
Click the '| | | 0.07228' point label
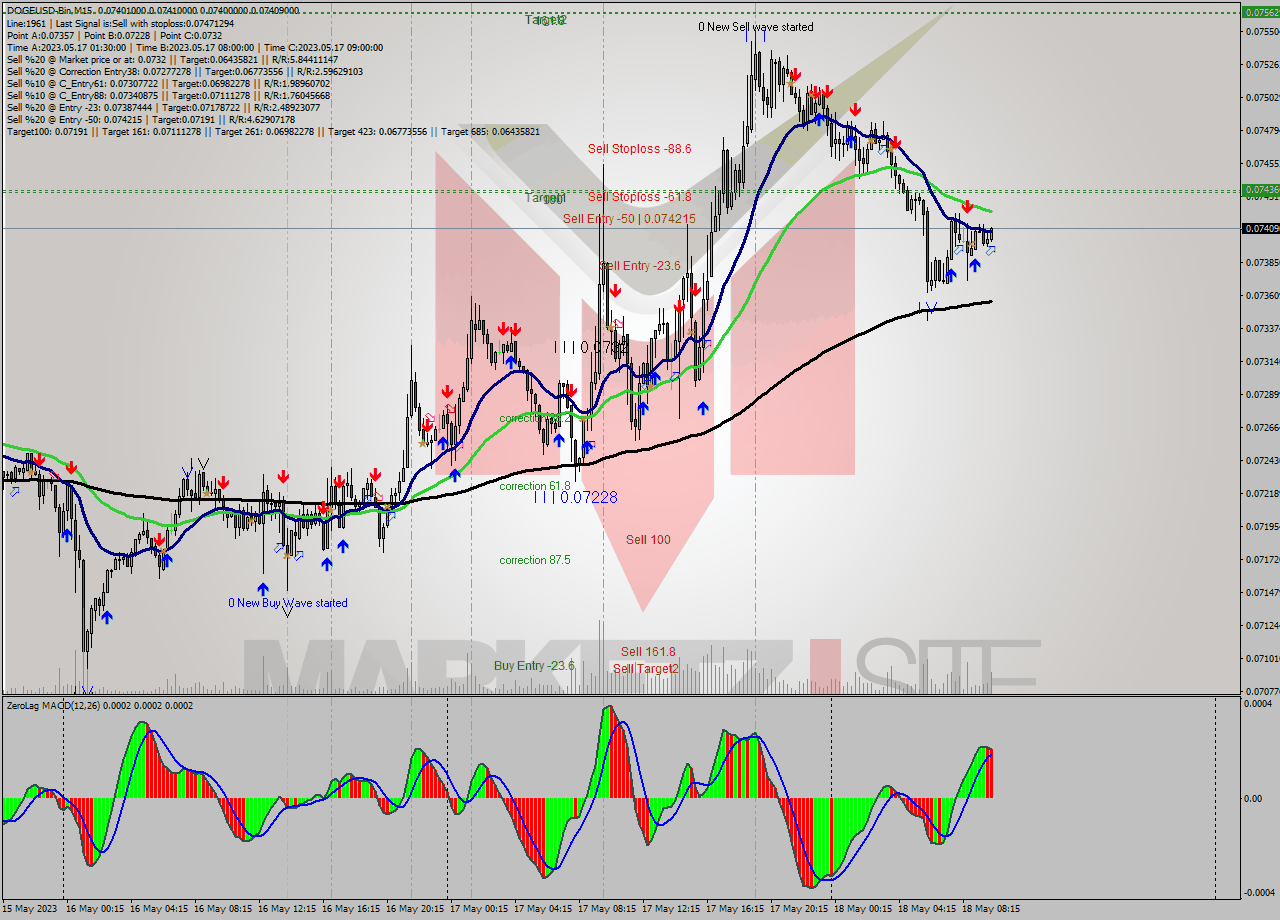[575, 497]
